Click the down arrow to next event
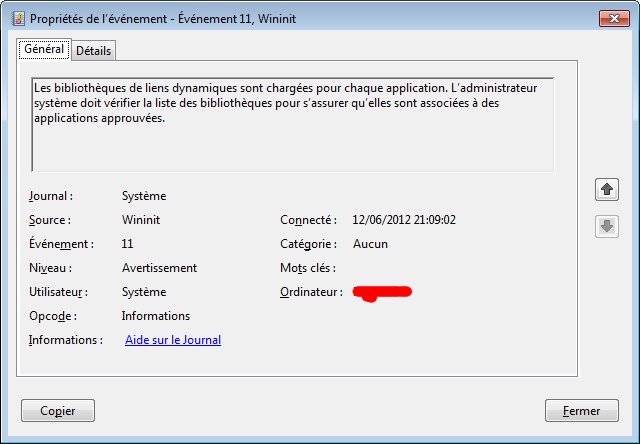This screenshot has width=640, height=444. pyautogui.click(x=607, y=226)
